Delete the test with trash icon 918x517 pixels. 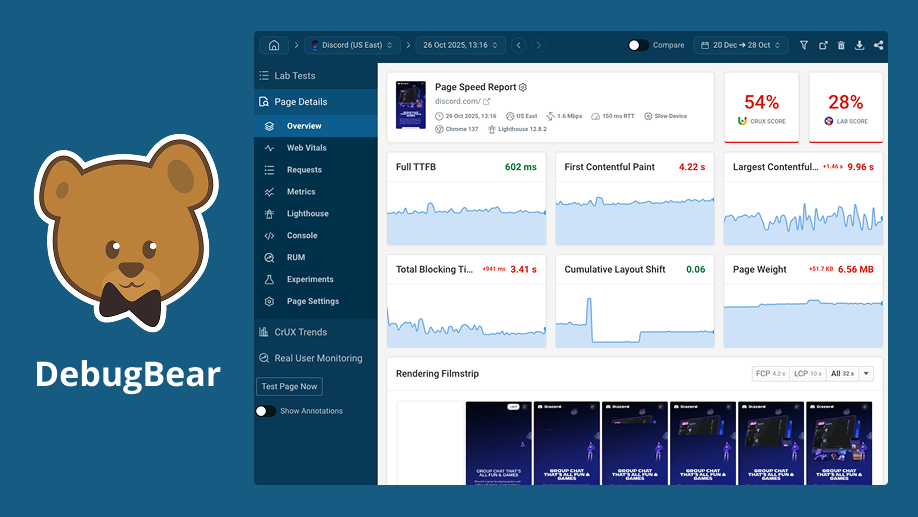pyautogui.click(x=841, y=45)
